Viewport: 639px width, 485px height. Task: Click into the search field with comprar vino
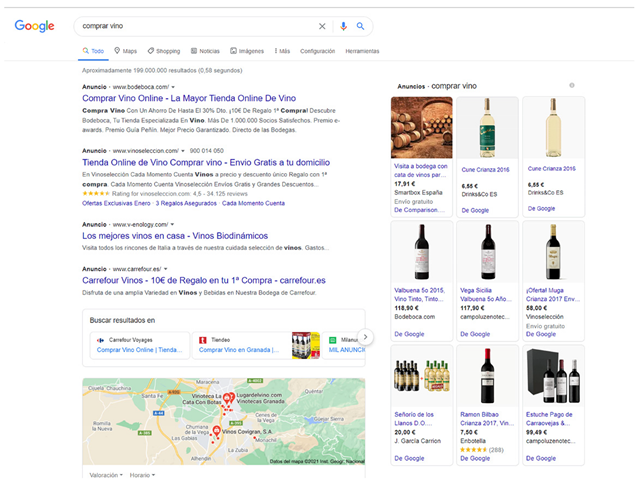coord(190,26)
